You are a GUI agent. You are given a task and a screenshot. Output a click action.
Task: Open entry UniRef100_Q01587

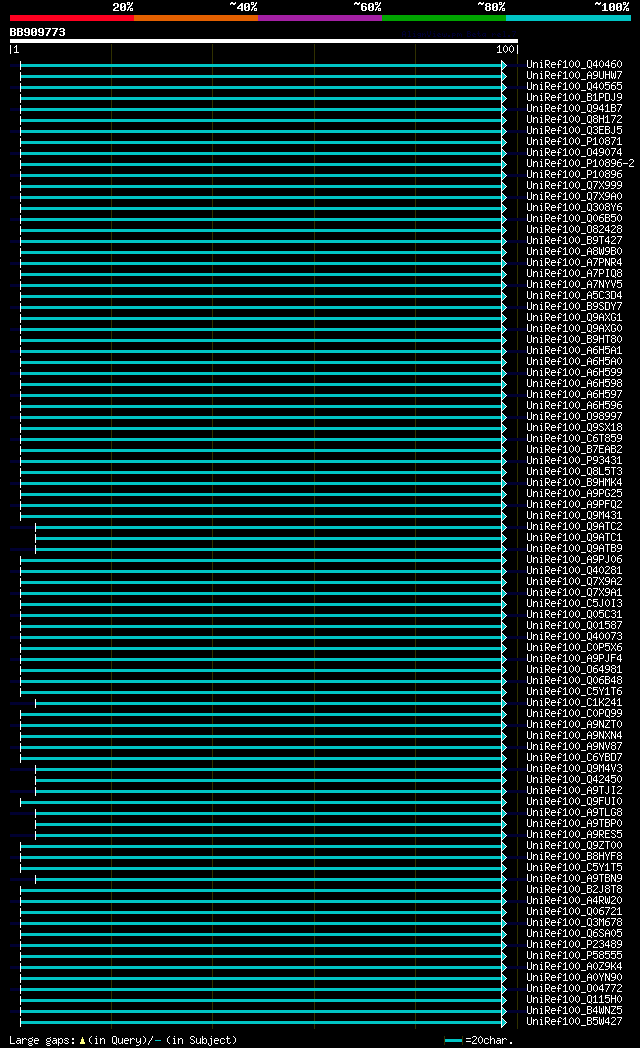pos(574,626)
